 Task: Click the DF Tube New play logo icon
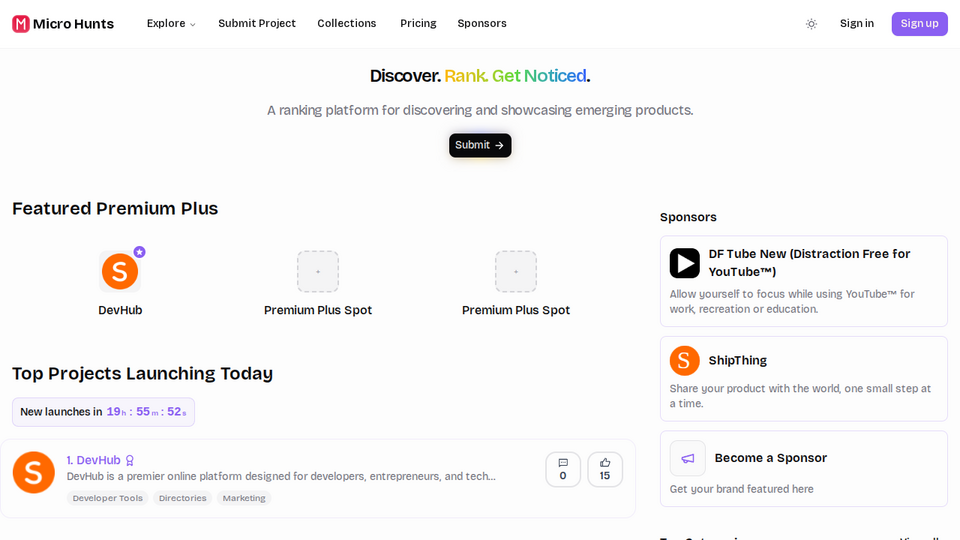pos(684,263)
